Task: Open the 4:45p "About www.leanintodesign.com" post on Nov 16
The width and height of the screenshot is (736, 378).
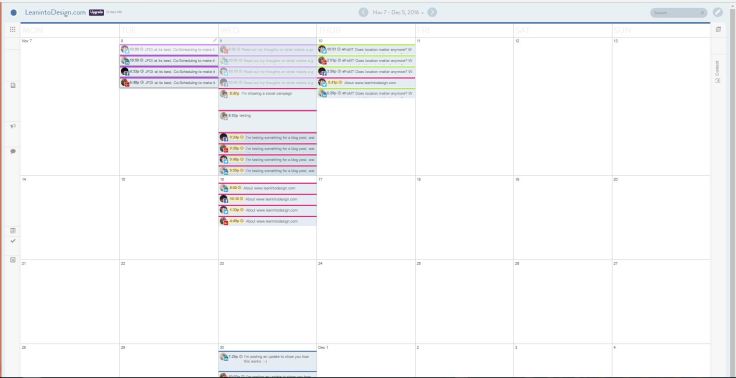Action: (268, 221)
